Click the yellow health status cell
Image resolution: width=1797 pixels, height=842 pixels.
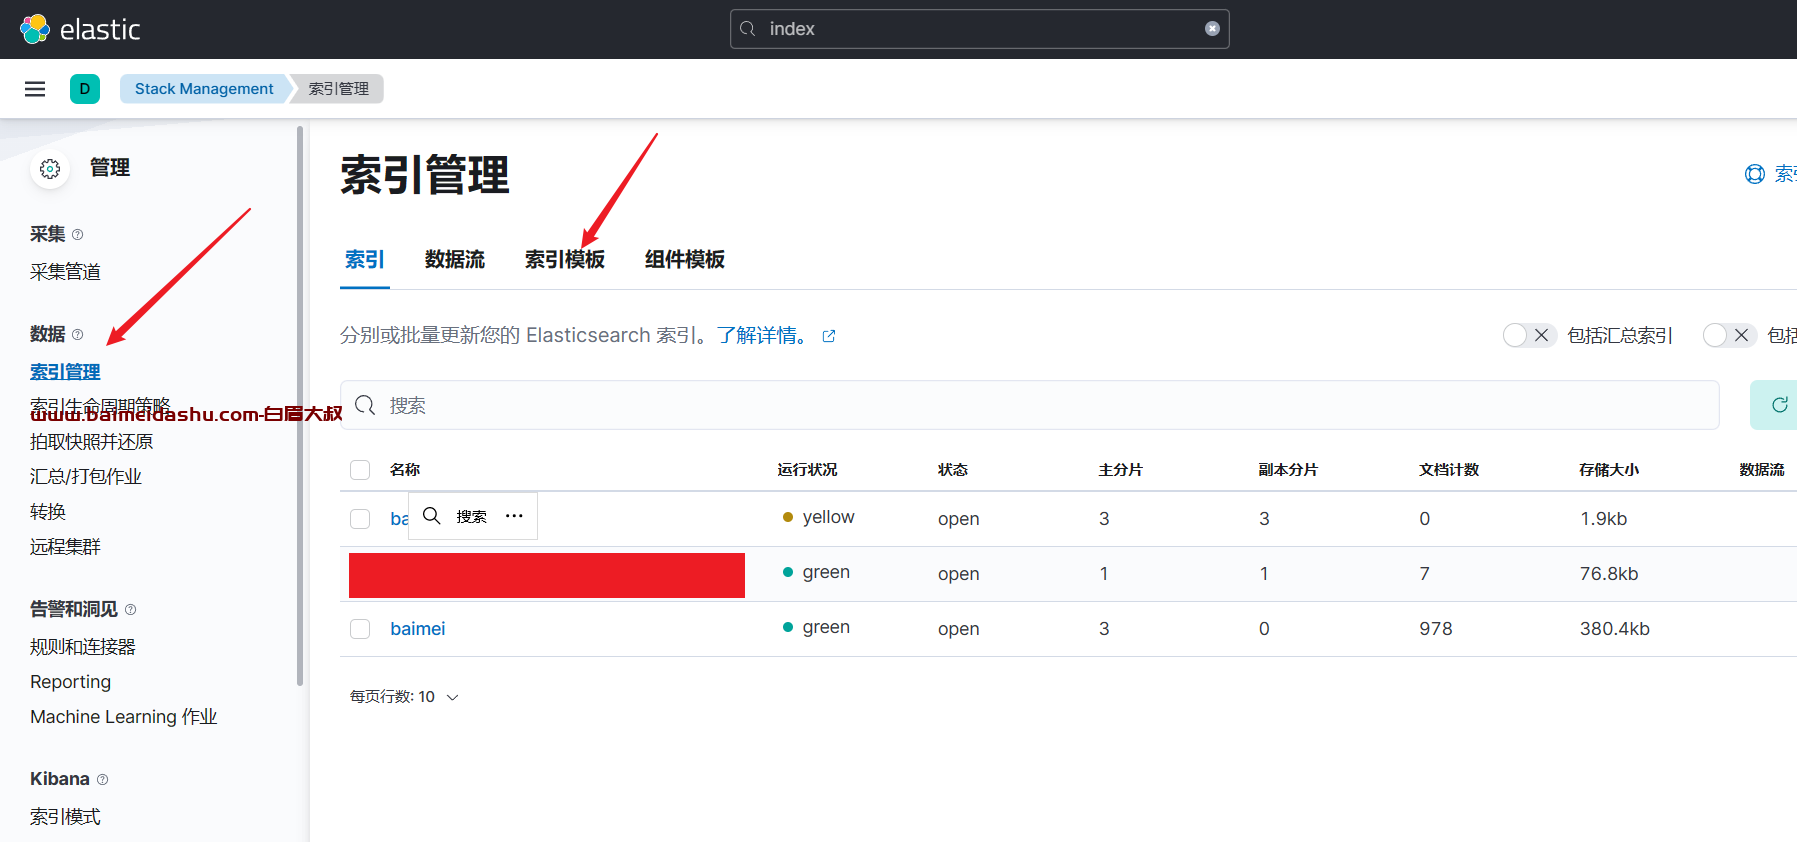pos(818,517)
